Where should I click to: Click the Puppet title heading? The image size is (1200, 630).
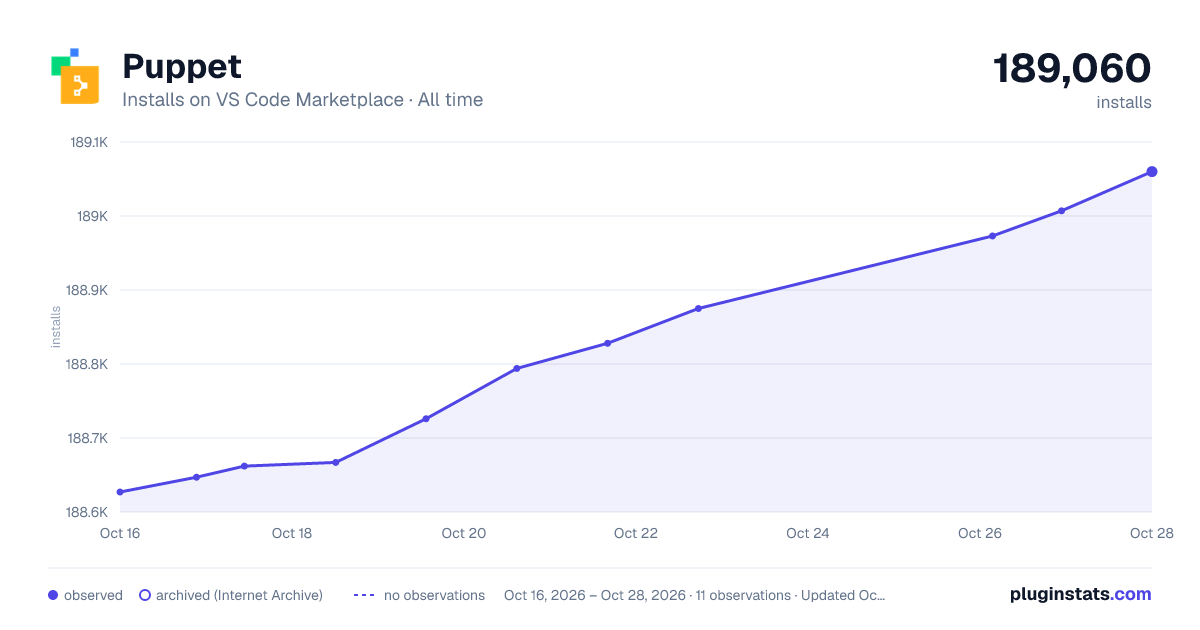182,67
